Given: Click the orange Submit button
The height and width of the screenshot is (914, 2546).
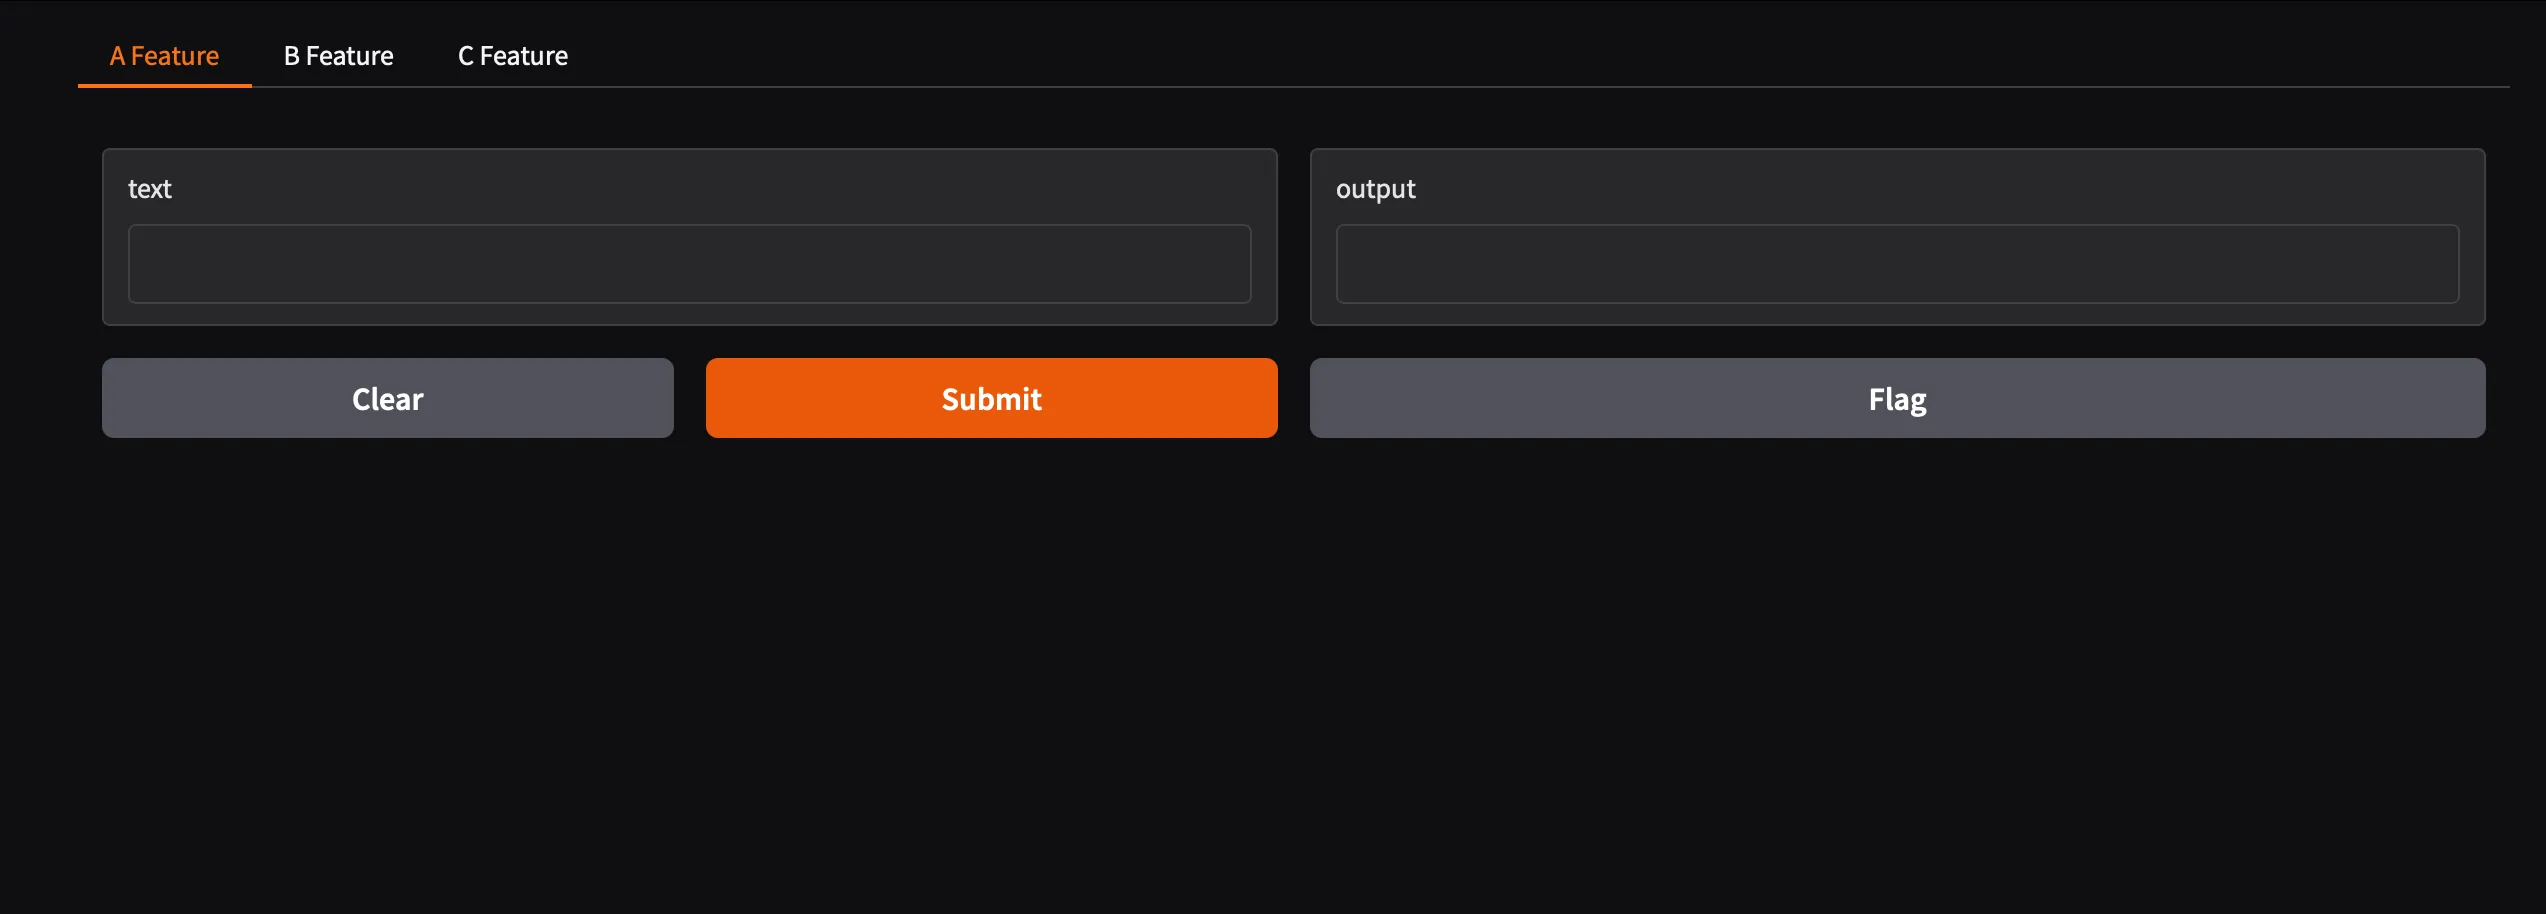Looking at the screenshot, I should [x=991, y=398].
